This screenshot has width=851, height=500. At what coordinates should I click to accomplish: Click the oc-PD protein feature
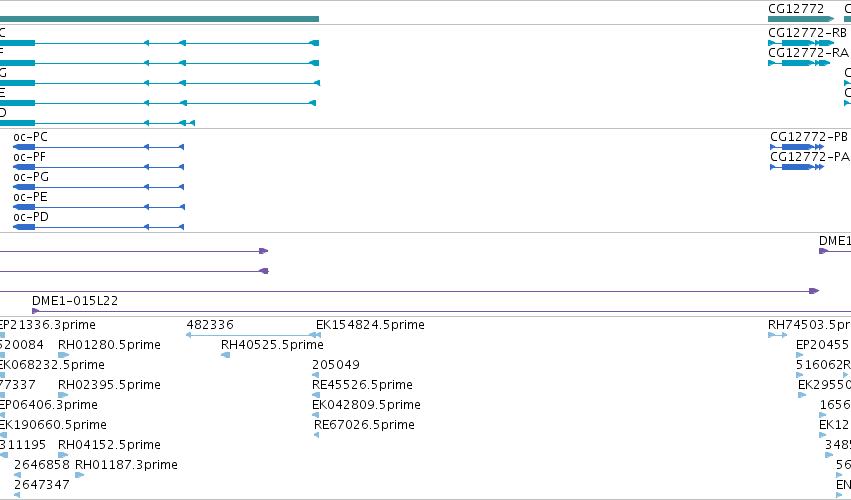point(98,227)
